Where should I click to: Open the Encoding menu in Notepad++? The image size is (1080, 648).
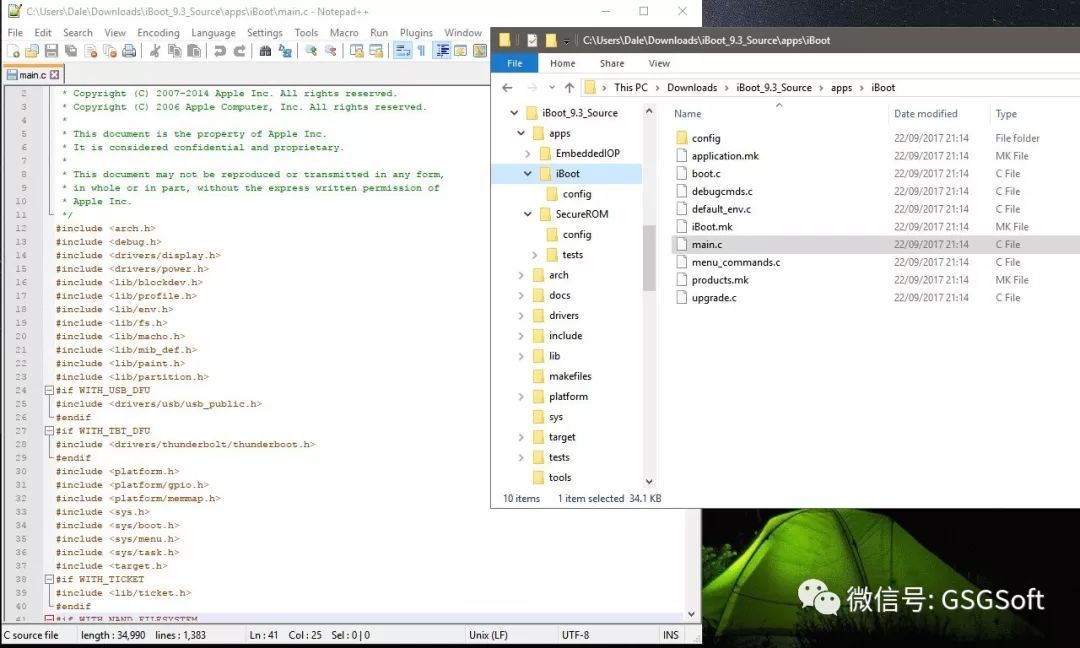[x=158, y=32]
